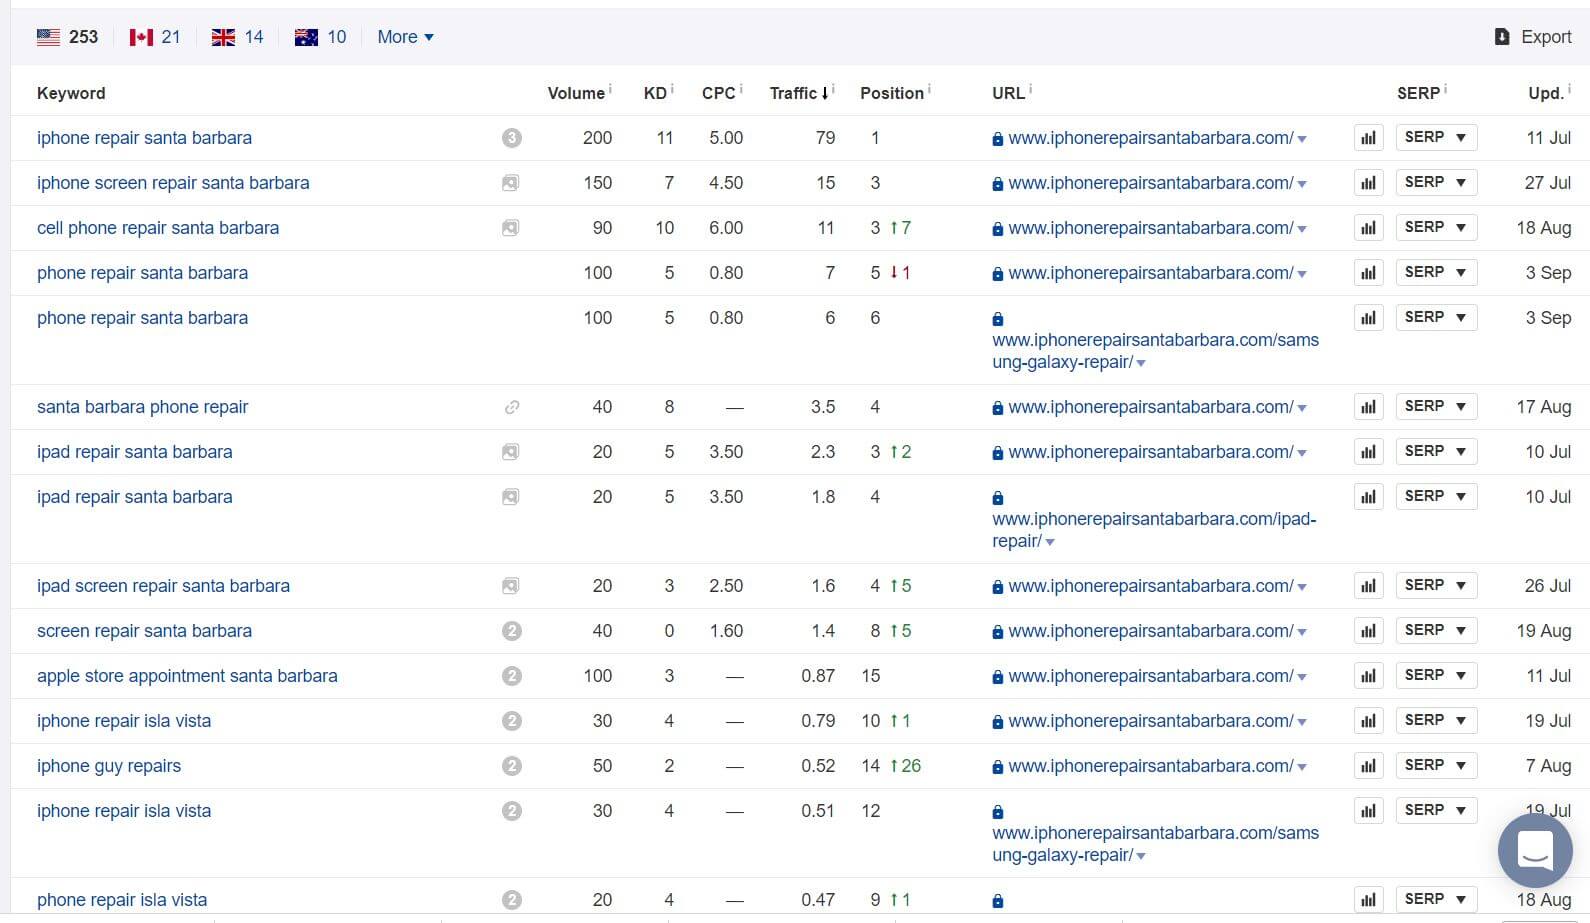Click the Keyword column header

tap(71, 93)
